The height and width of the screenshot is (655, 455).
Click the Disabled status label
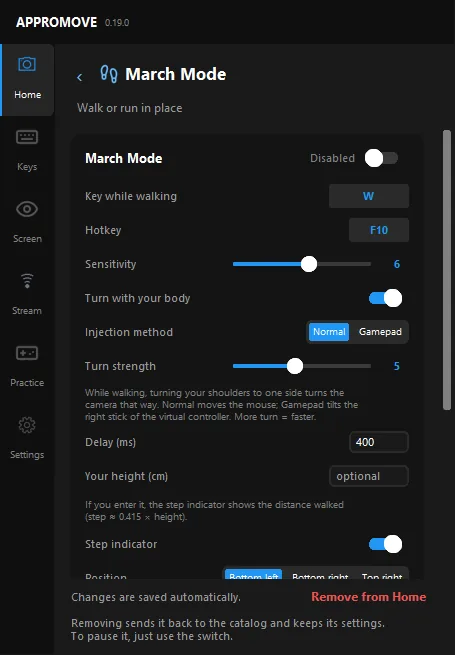(332, 158)
